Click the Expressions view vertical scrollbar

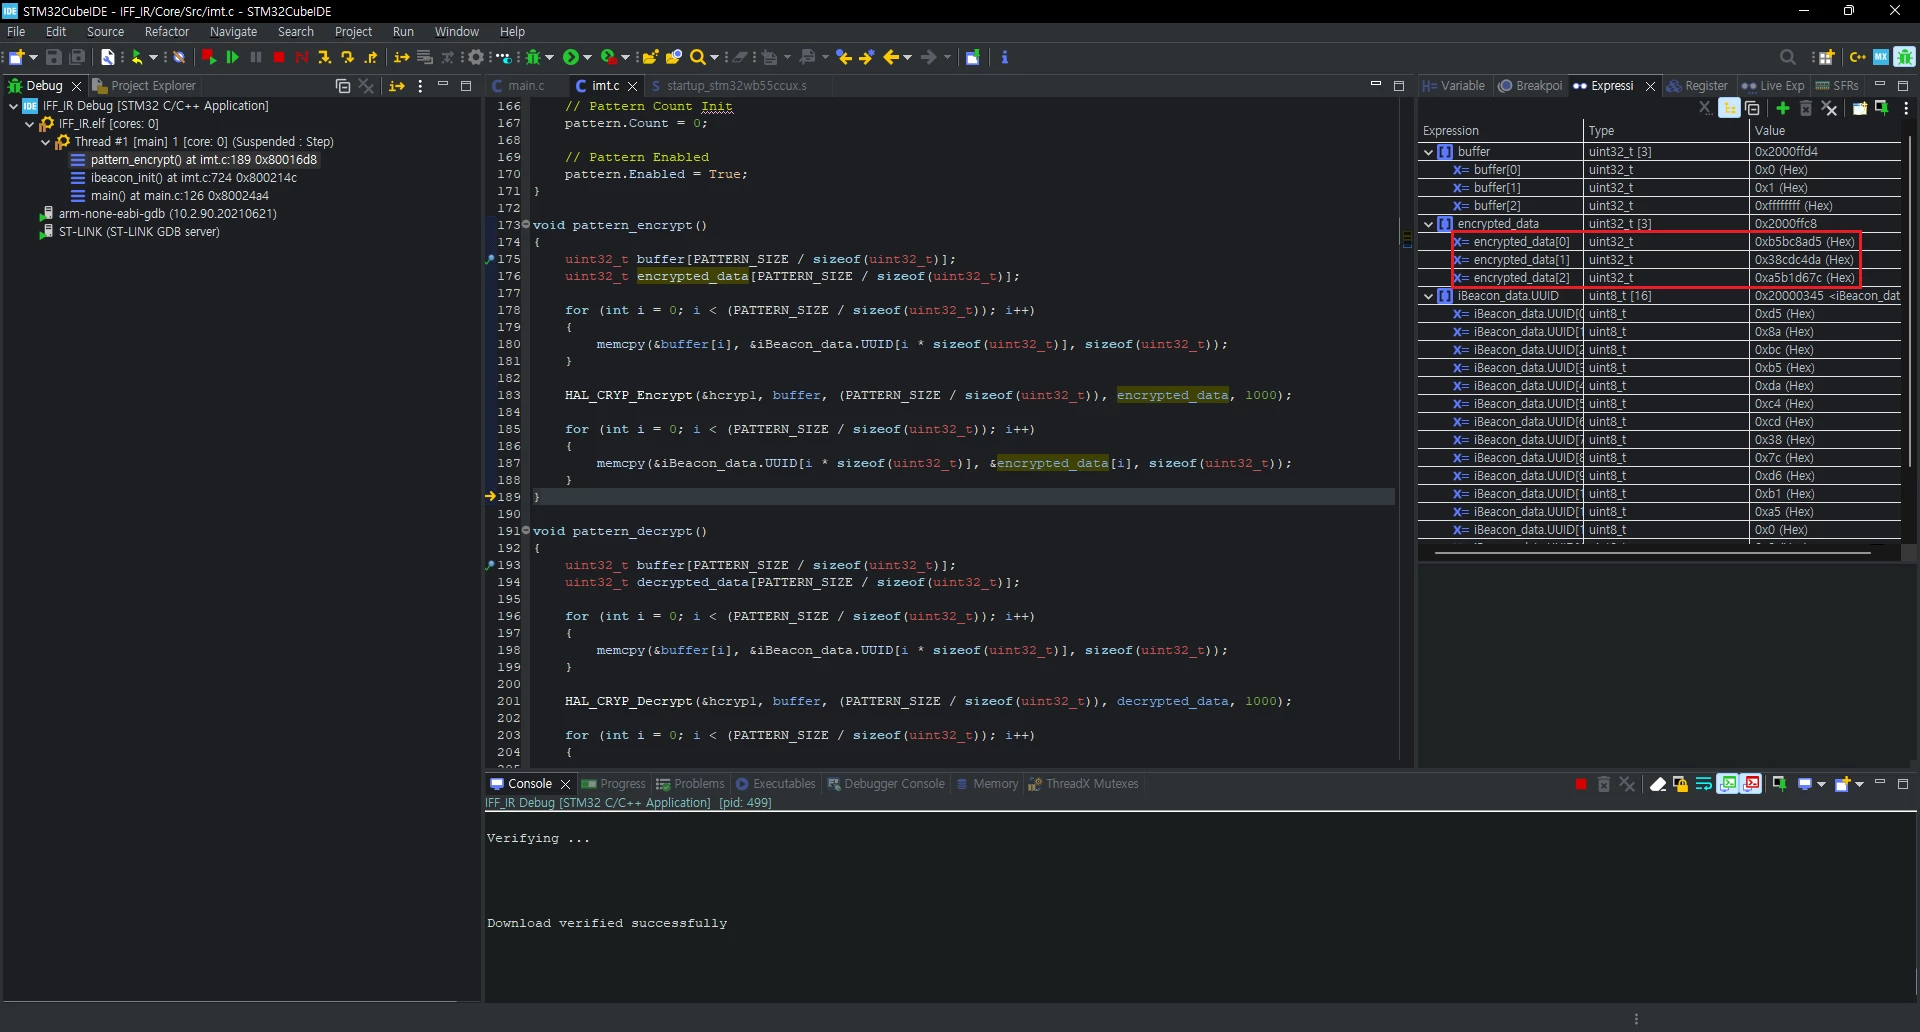tap(1909, 300)
